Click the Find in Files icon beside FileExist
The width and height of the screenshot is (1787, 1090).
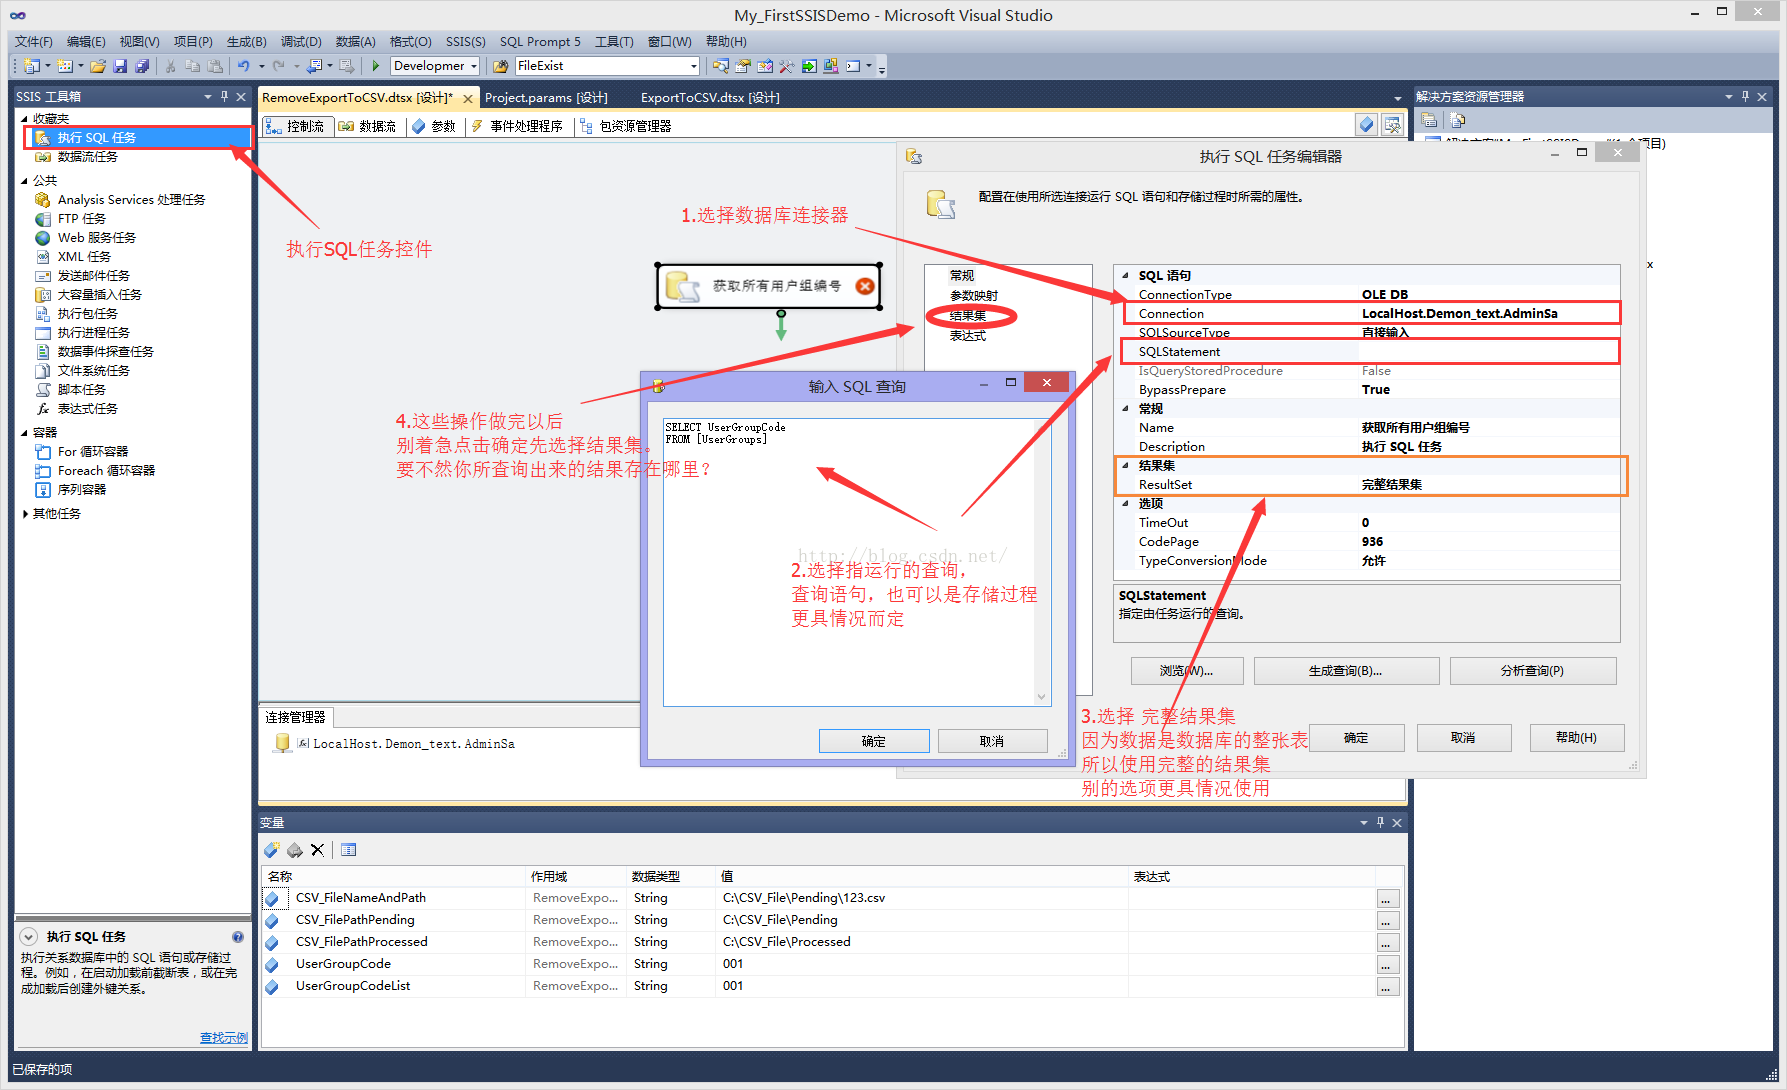coord(501,66)
